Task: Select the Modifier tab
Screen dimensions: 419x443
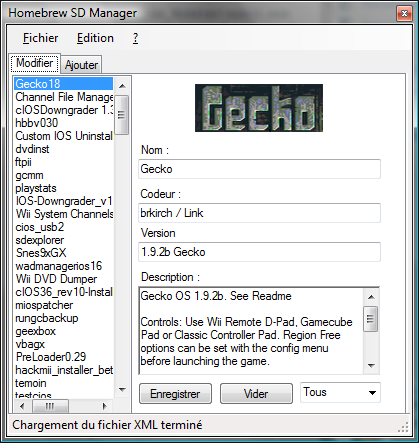Action: pyautogui.click(x=34, y=63)
